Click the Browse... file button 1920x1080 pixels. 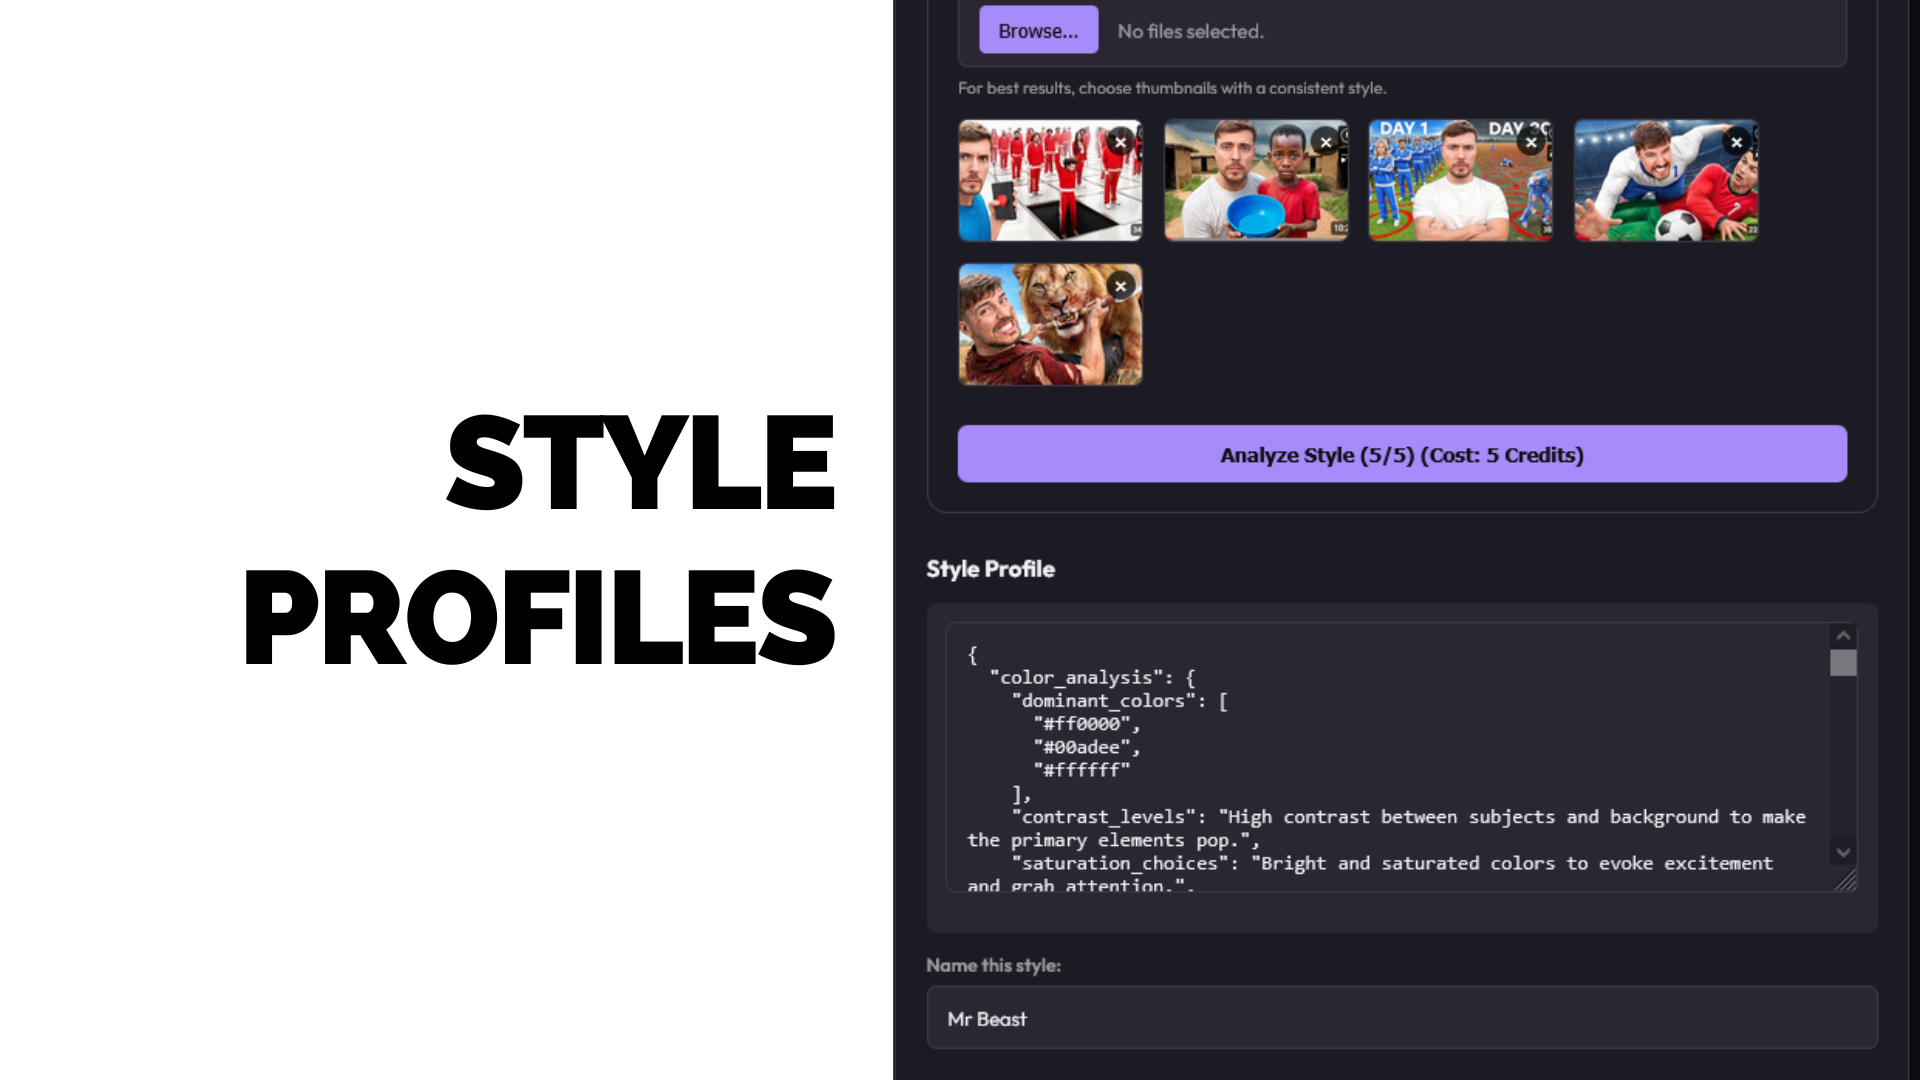tap(1038, 31)
